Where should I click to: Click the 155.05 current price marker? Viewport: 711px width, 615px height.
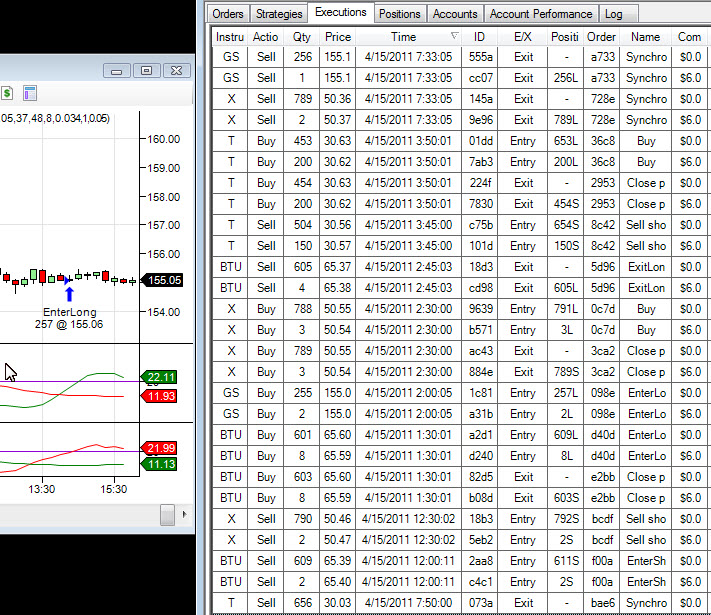[x=164, y=280]
